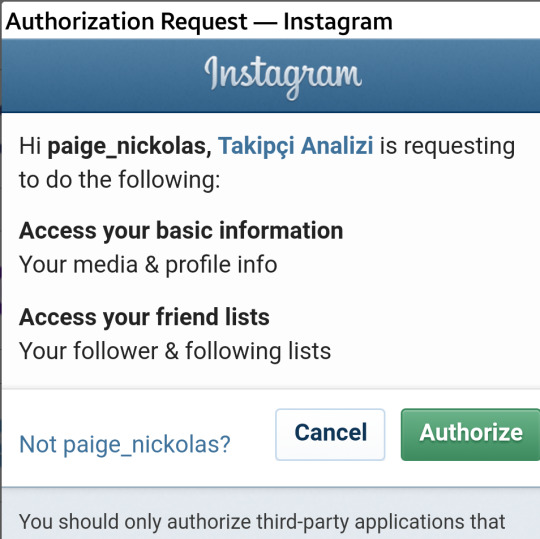540x539 pixels.
Task: Click the gray footer notice area
Action: pos(271,514)
